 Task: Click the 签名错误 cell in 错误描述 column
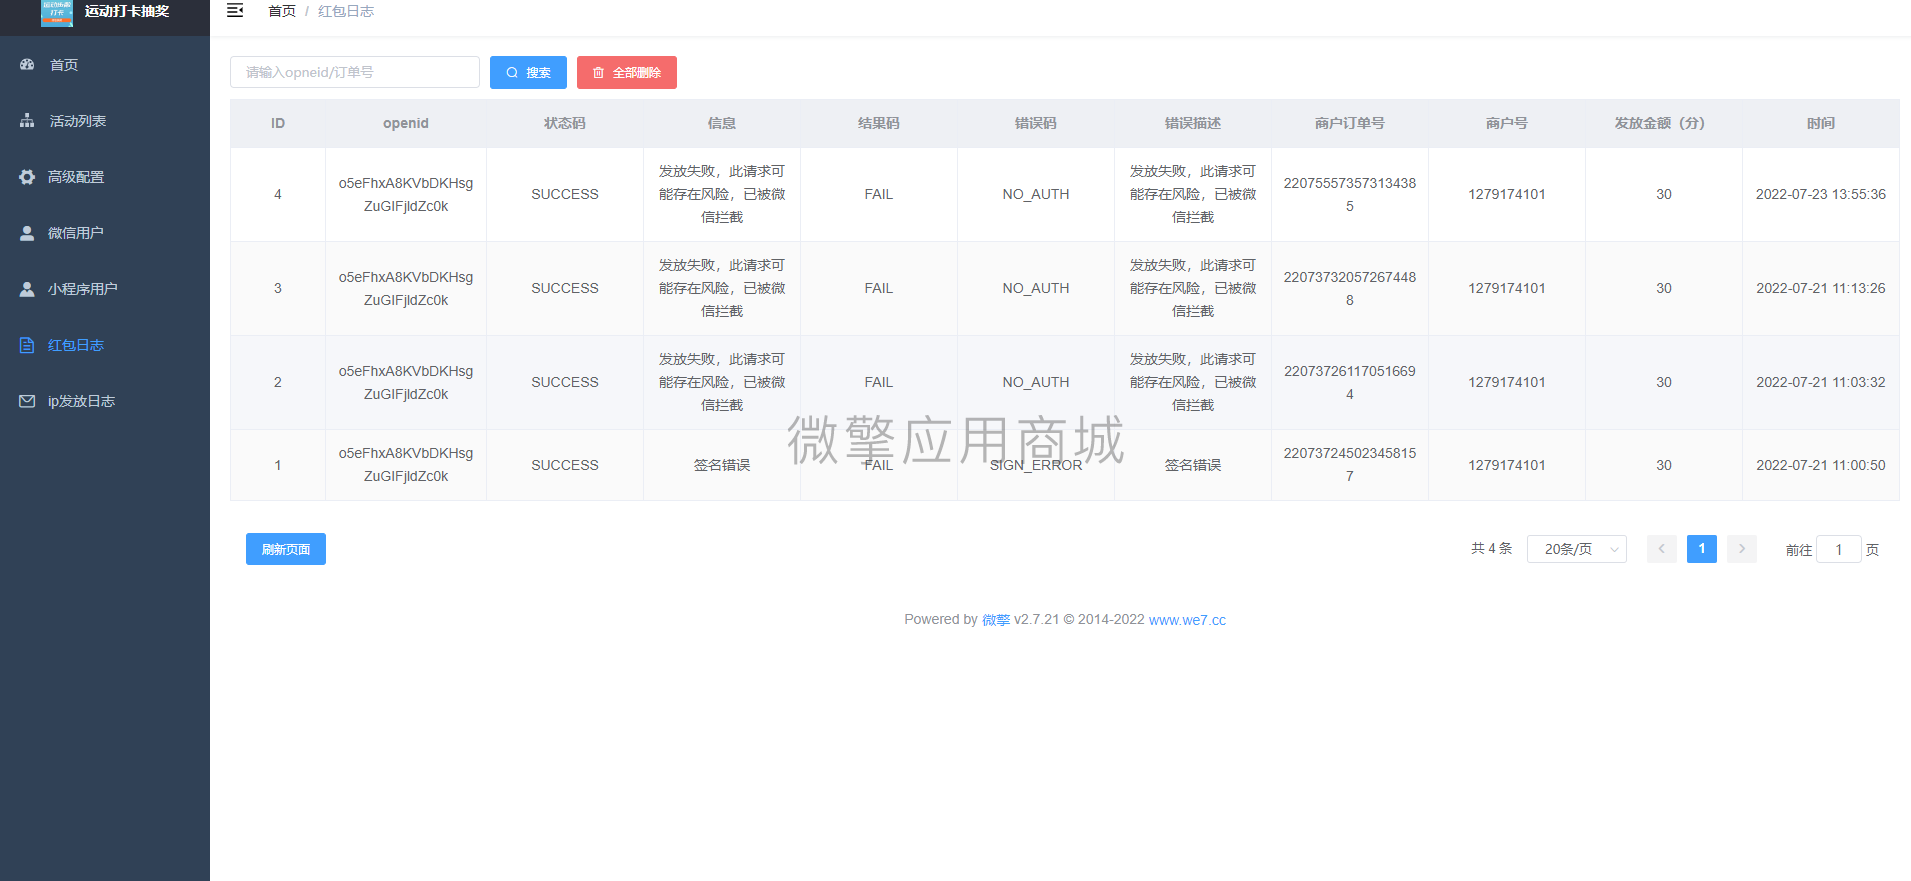click(x=1193, y=465)
